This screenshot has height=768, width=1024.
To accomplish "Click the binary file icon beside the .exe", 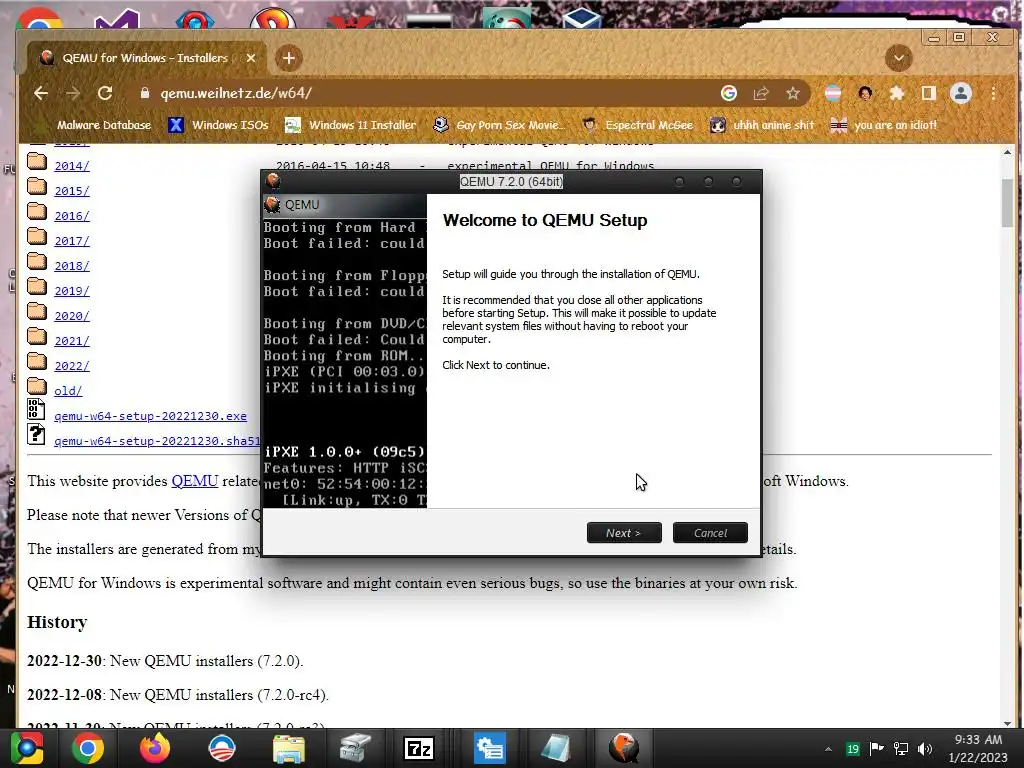I will pyautogui.click(x=36, y=410).
